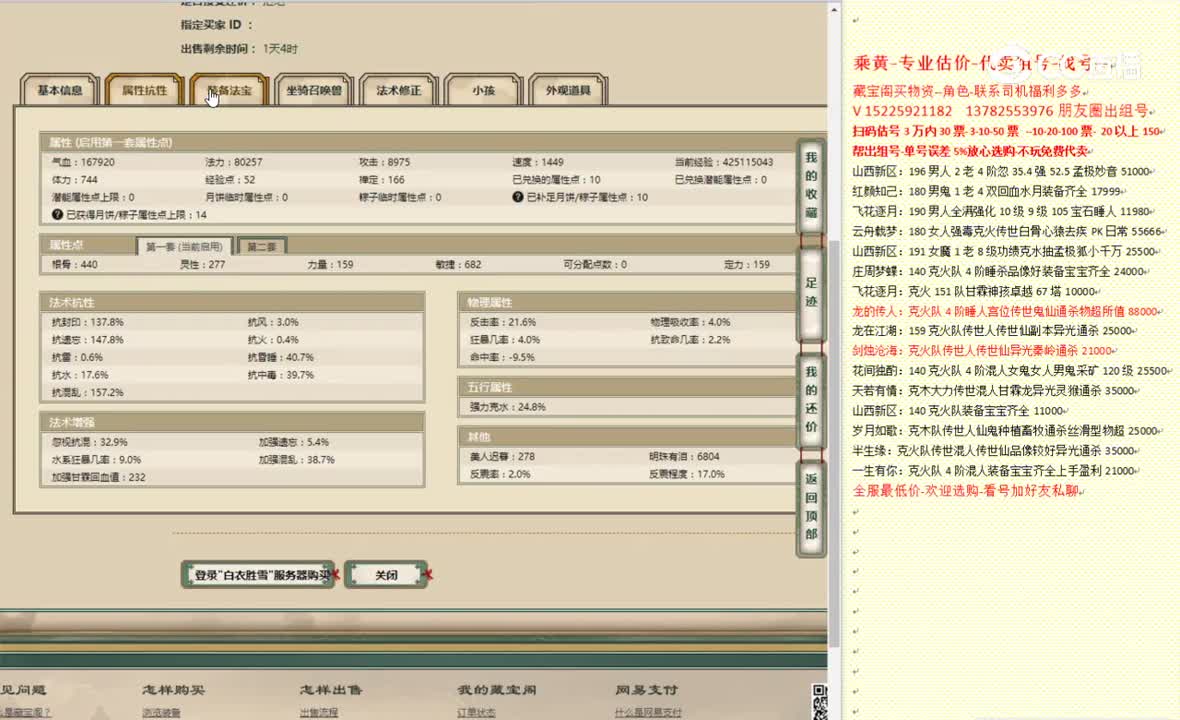The height and width of the screenshot is (720, 1180).
Task: Click the 关闭 button
Action: (x=386, y=575)
